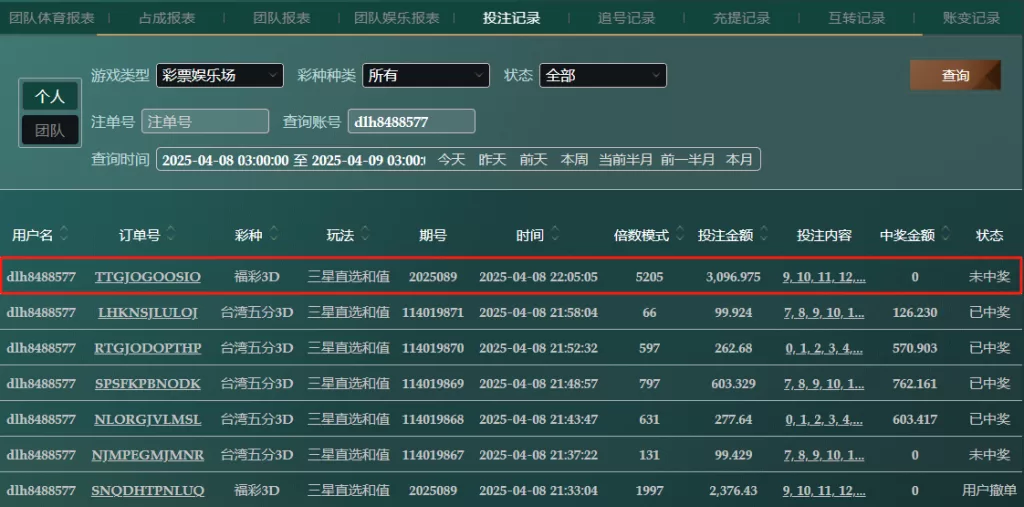Choose the 本周 quick date filter
1024x507 pixels.
[574, 159]
